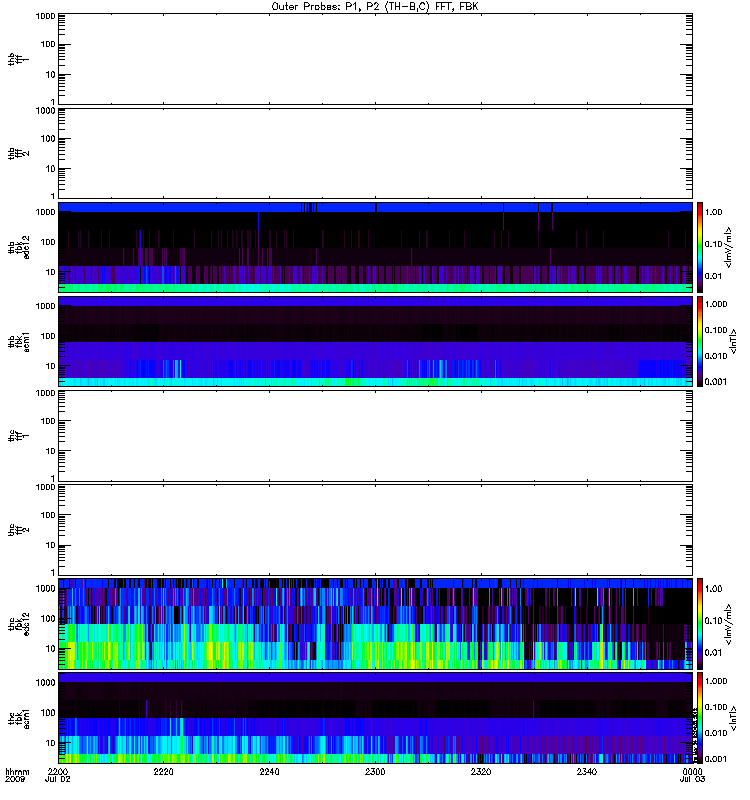The image size is (750, 800).
Task: Select the 'thb fbk edc12' panel axis label
Action: point(18,247)
